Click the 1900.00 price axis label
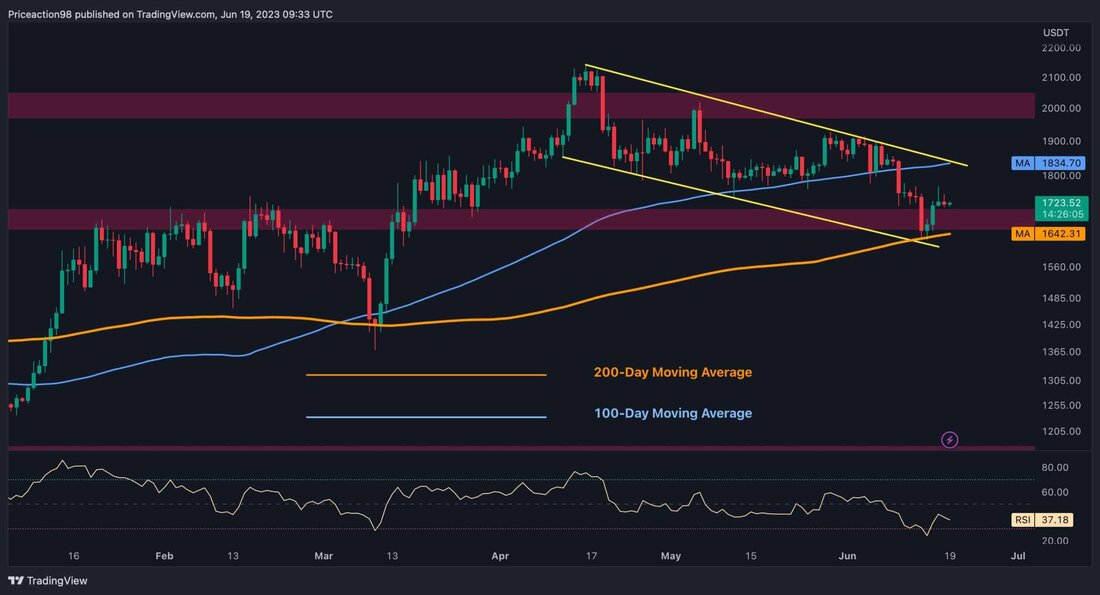 coord(1061,141)
